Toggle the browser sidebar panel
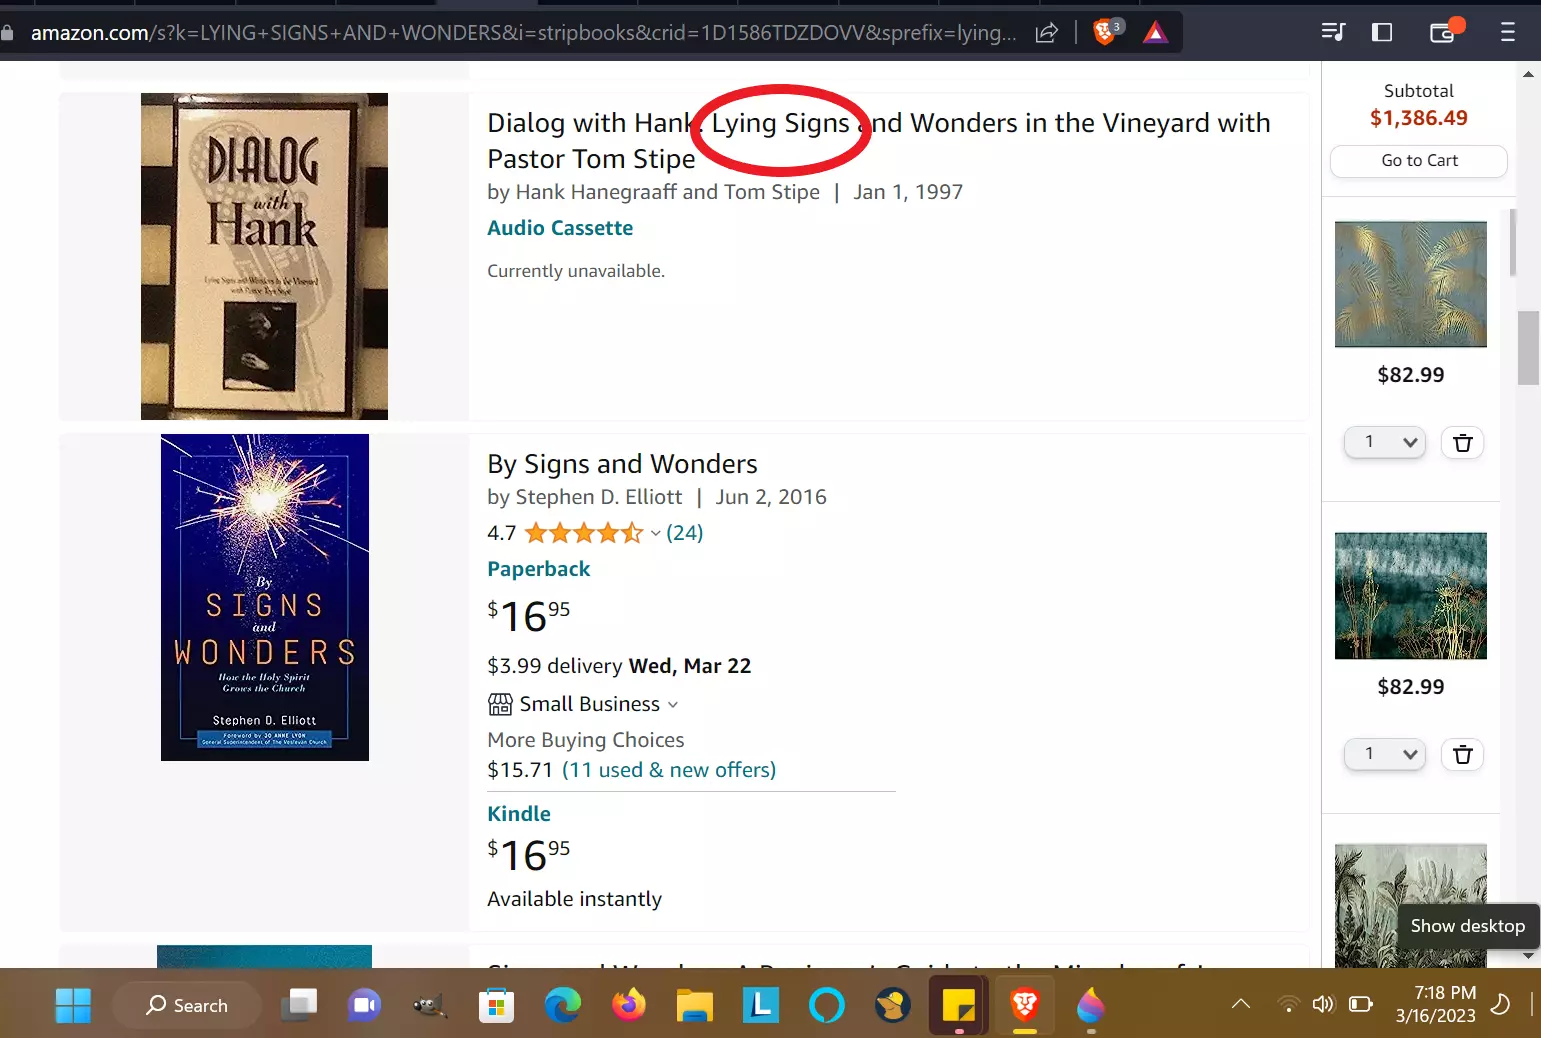The image size is (1541, 1038). [x=1382, y=32]
